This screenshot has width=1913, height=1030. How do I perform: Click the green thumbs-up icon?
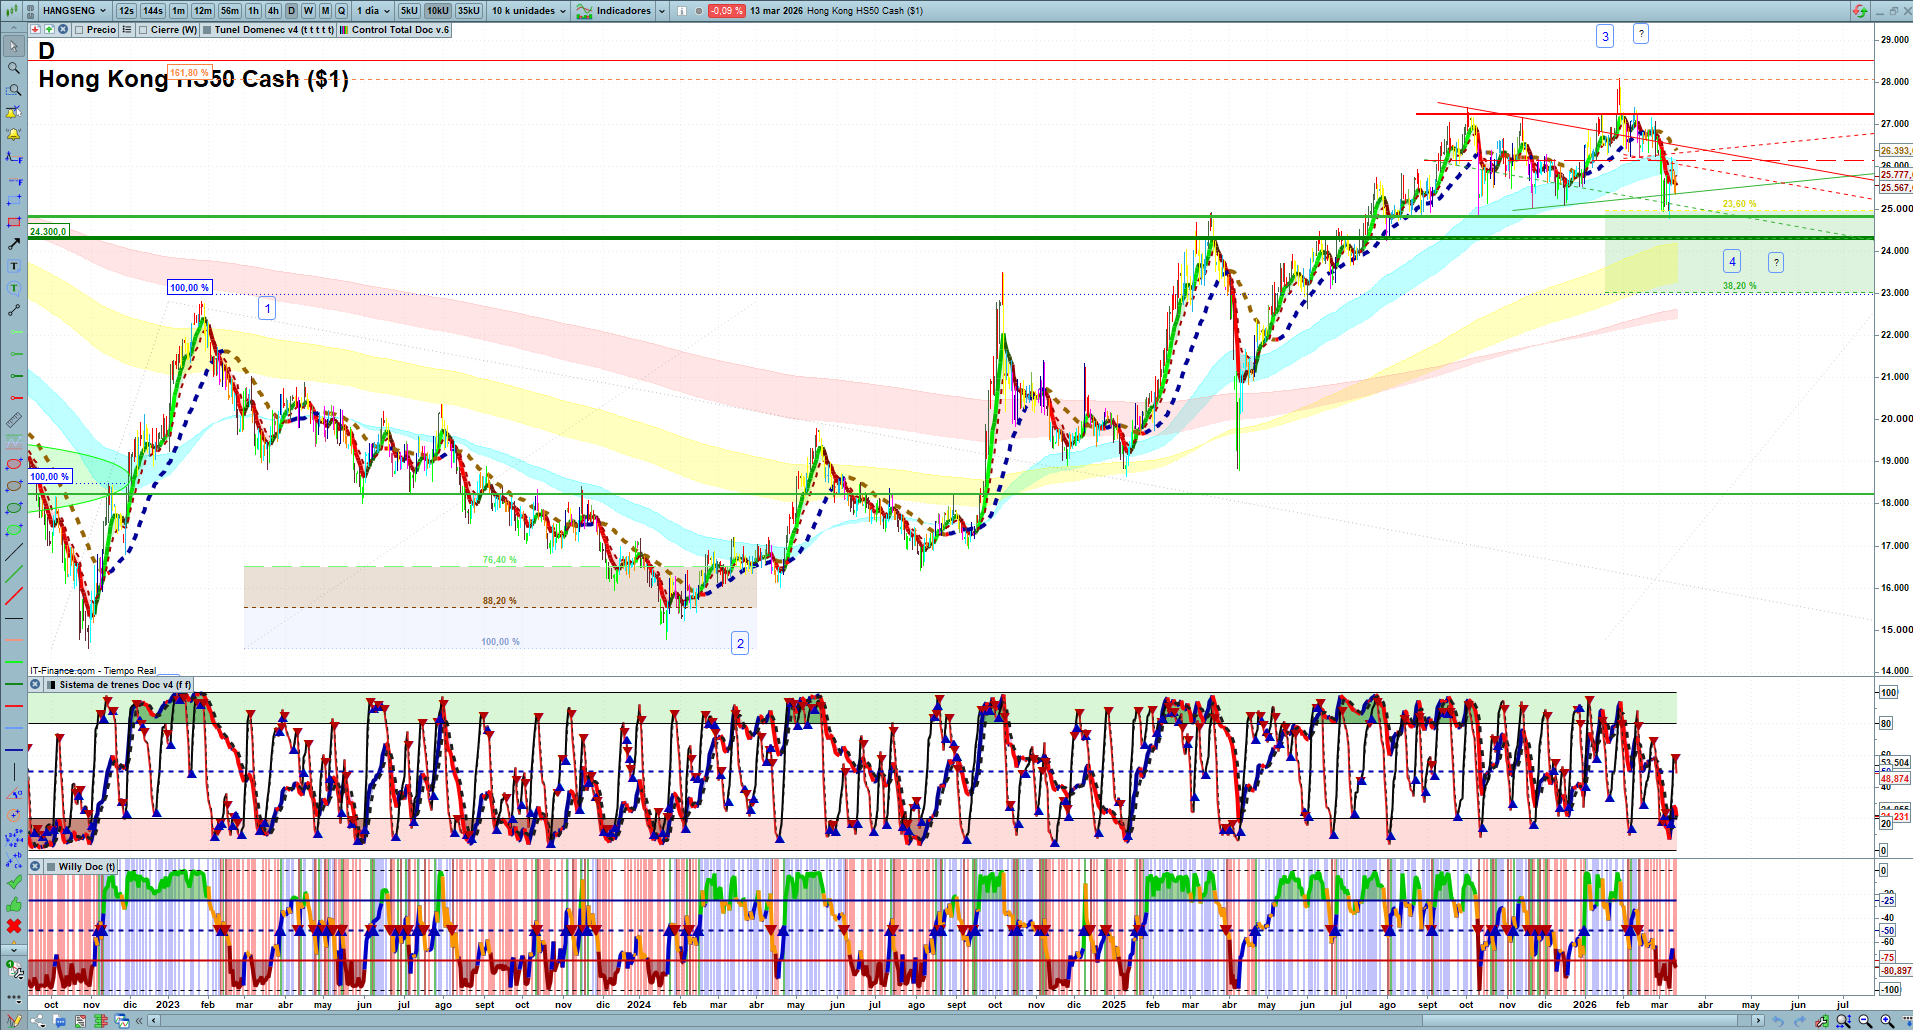click(14, 904)
